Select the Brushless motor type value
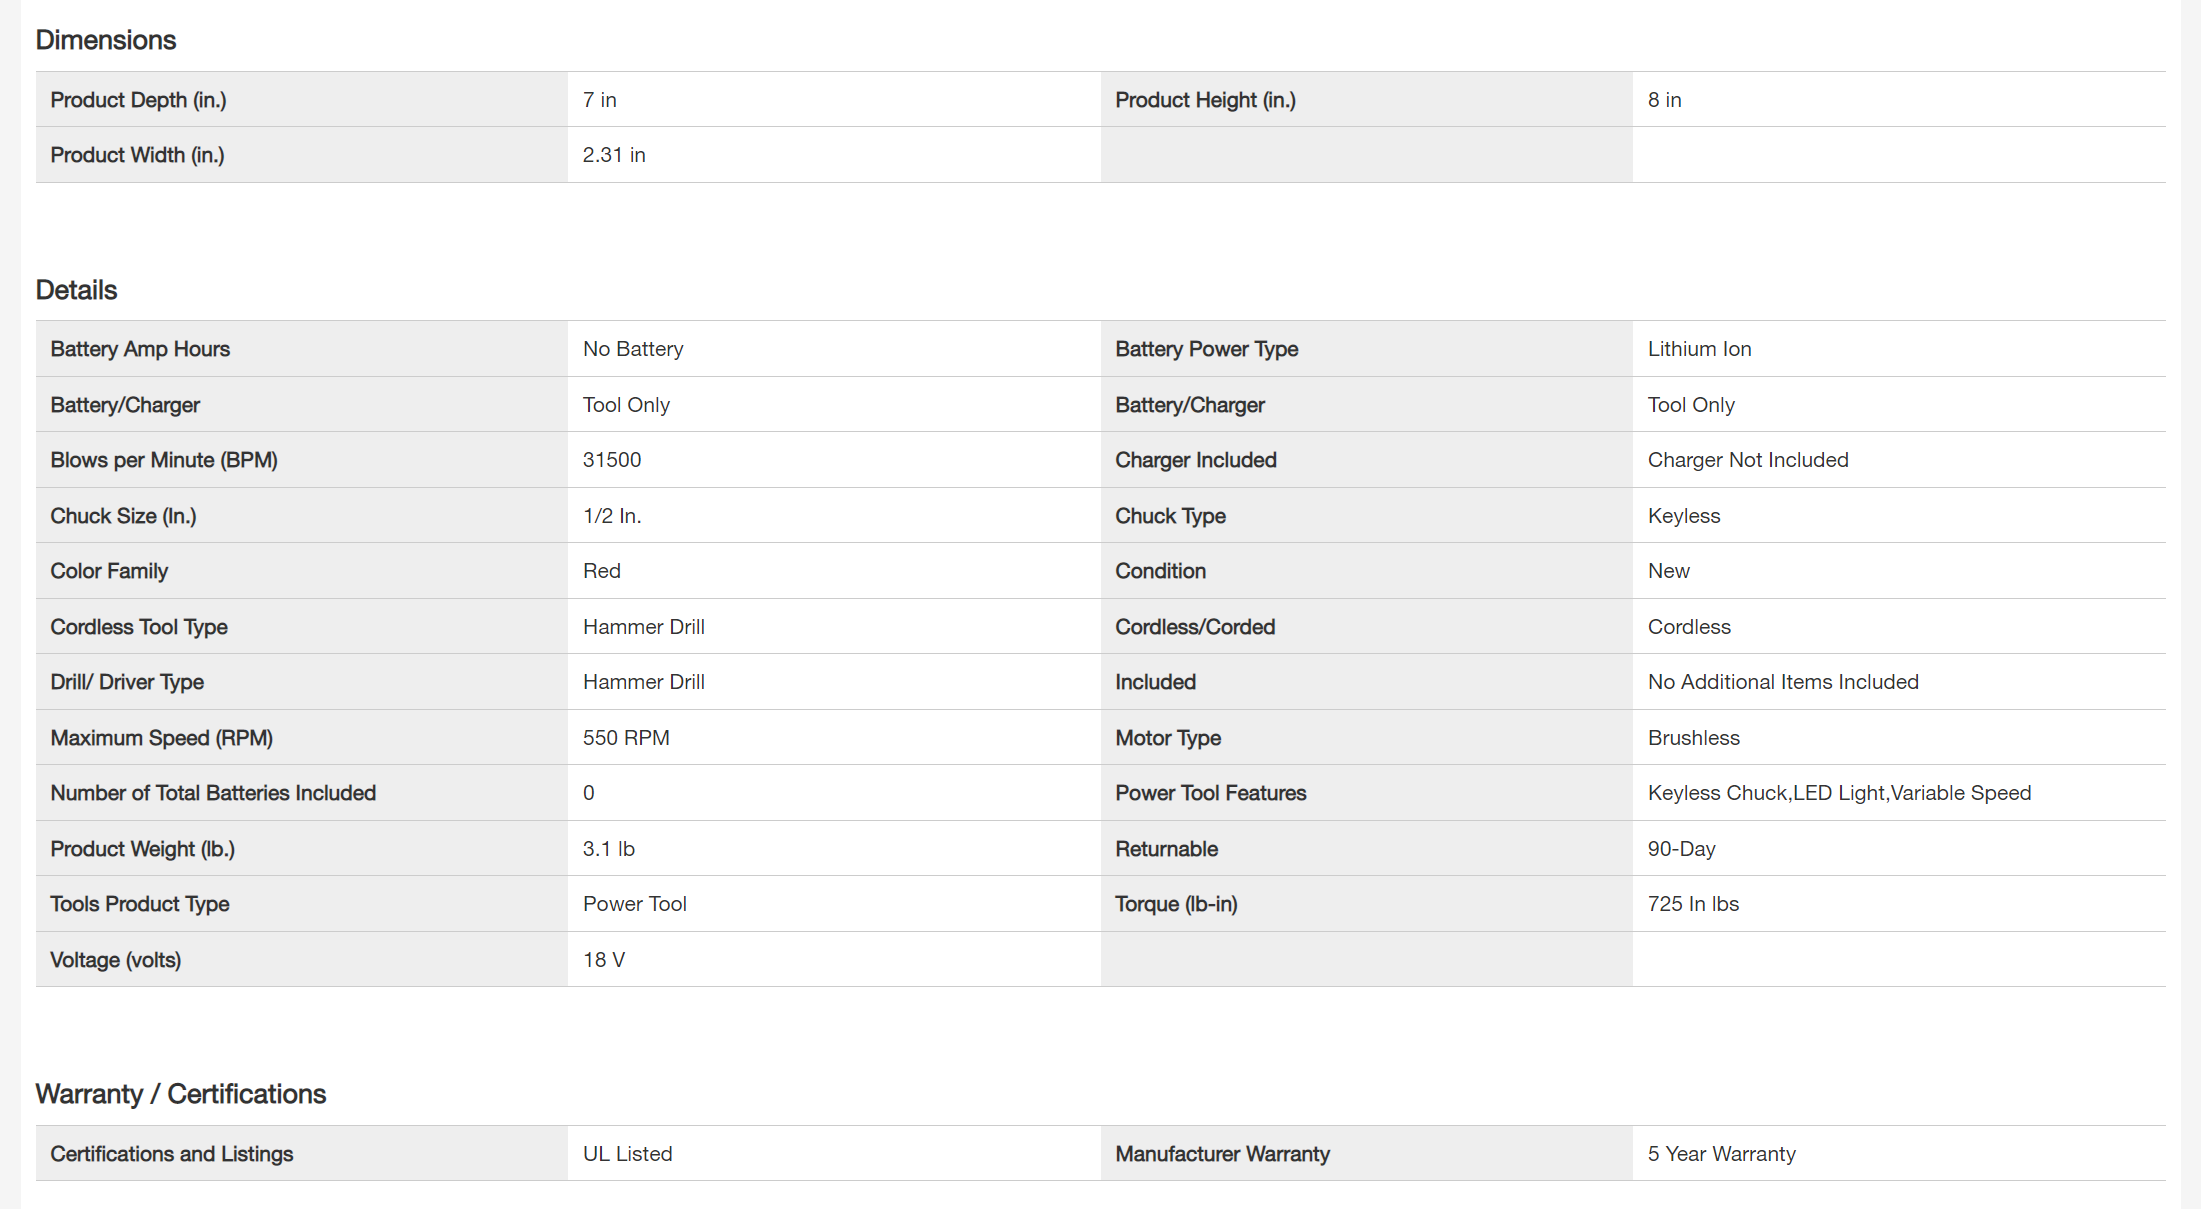Viewport: 2201px width, 1209px height. pos(1693,738)
